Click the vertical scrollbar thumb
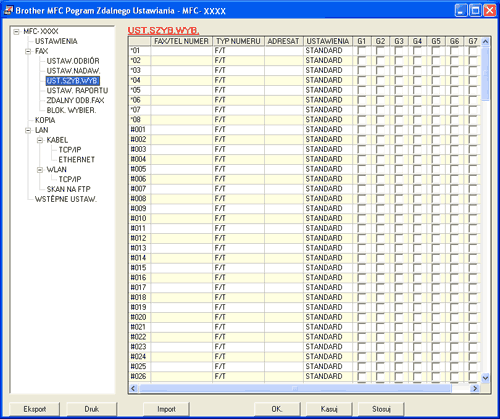This screenshot has width=500, height=419. click(x=485, y=73)
